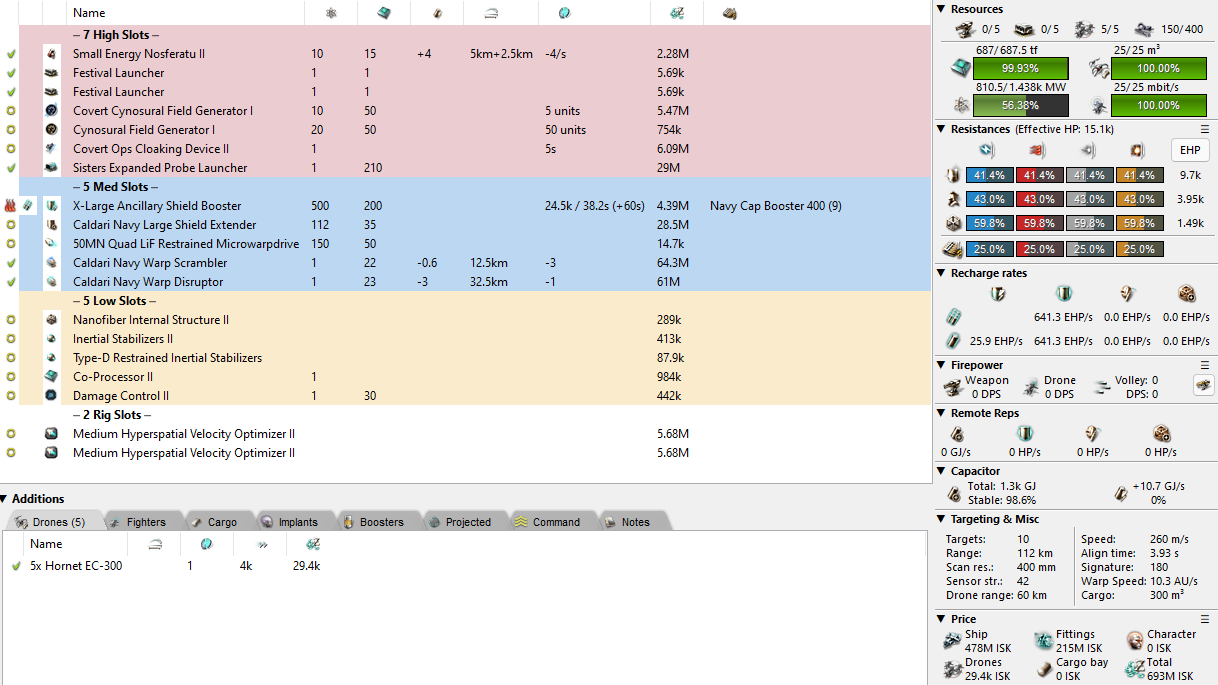This screenshot has height=685, width=1218.
Task: Open the Implants tab
Action: tap(289, 522)
